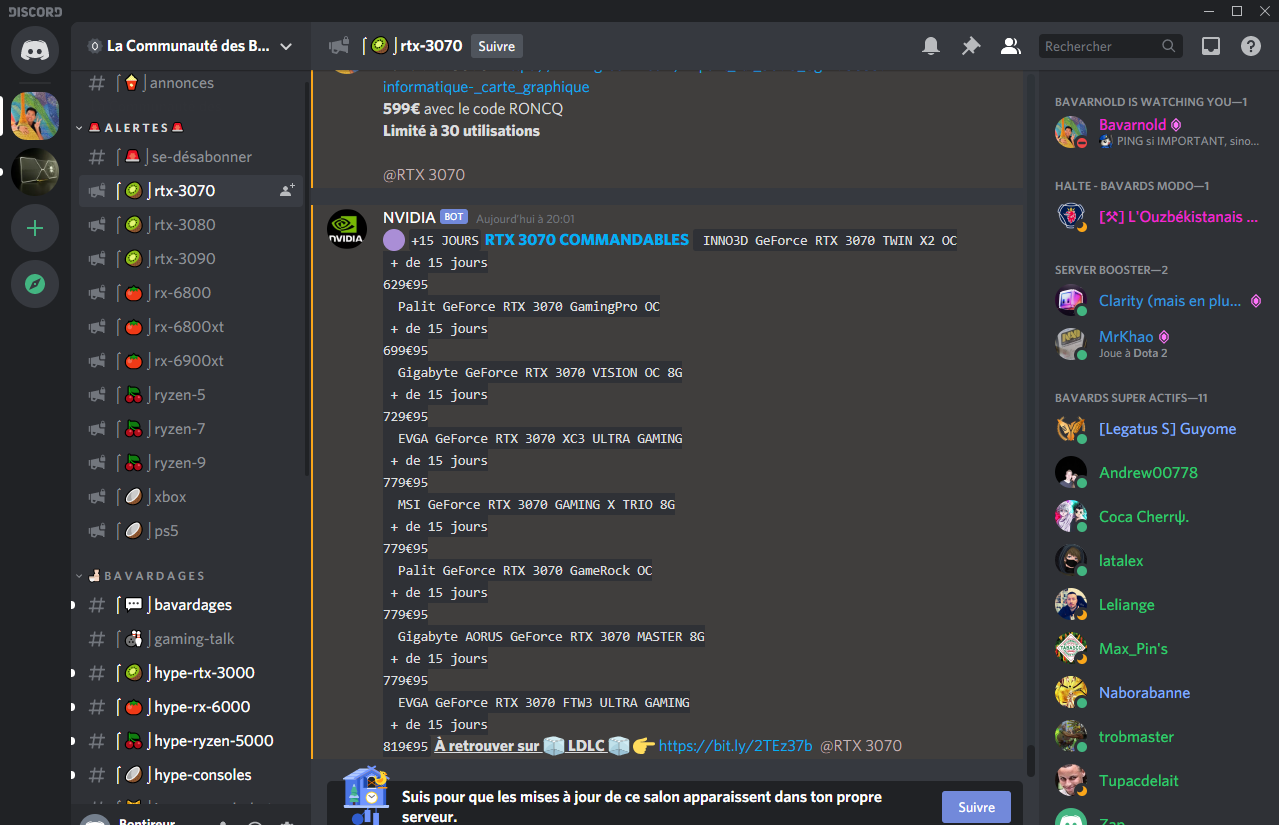The image size is (1279, 825).
Task: Open ryzen-5 channel
Action: [x=190, y=395]
